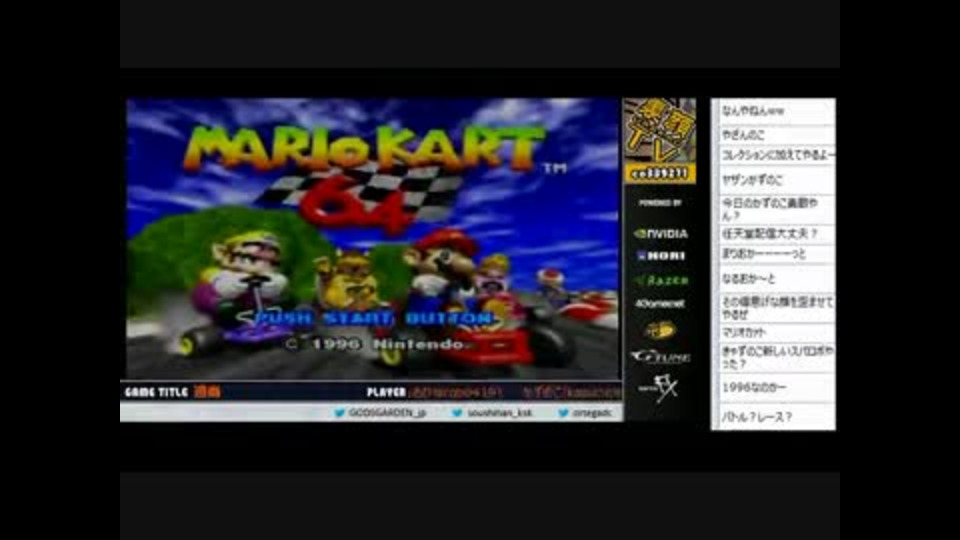The height and width of the screenshot is (540, 960).
Task: Click the 'POWERED BY' label
Action: tap(660, 203)
